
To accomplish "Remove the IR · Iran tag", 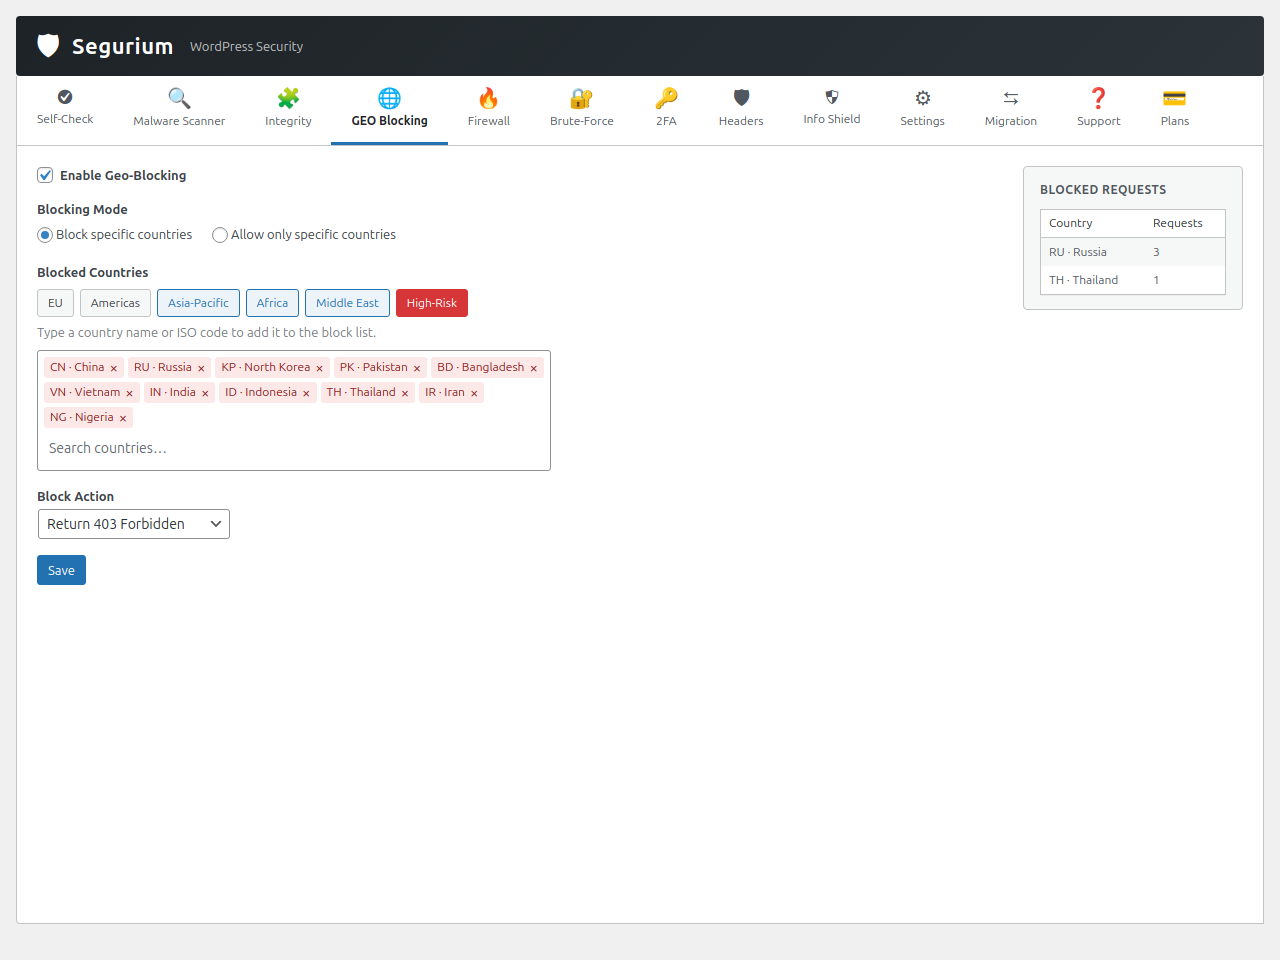I will click(x=474, y=393).
